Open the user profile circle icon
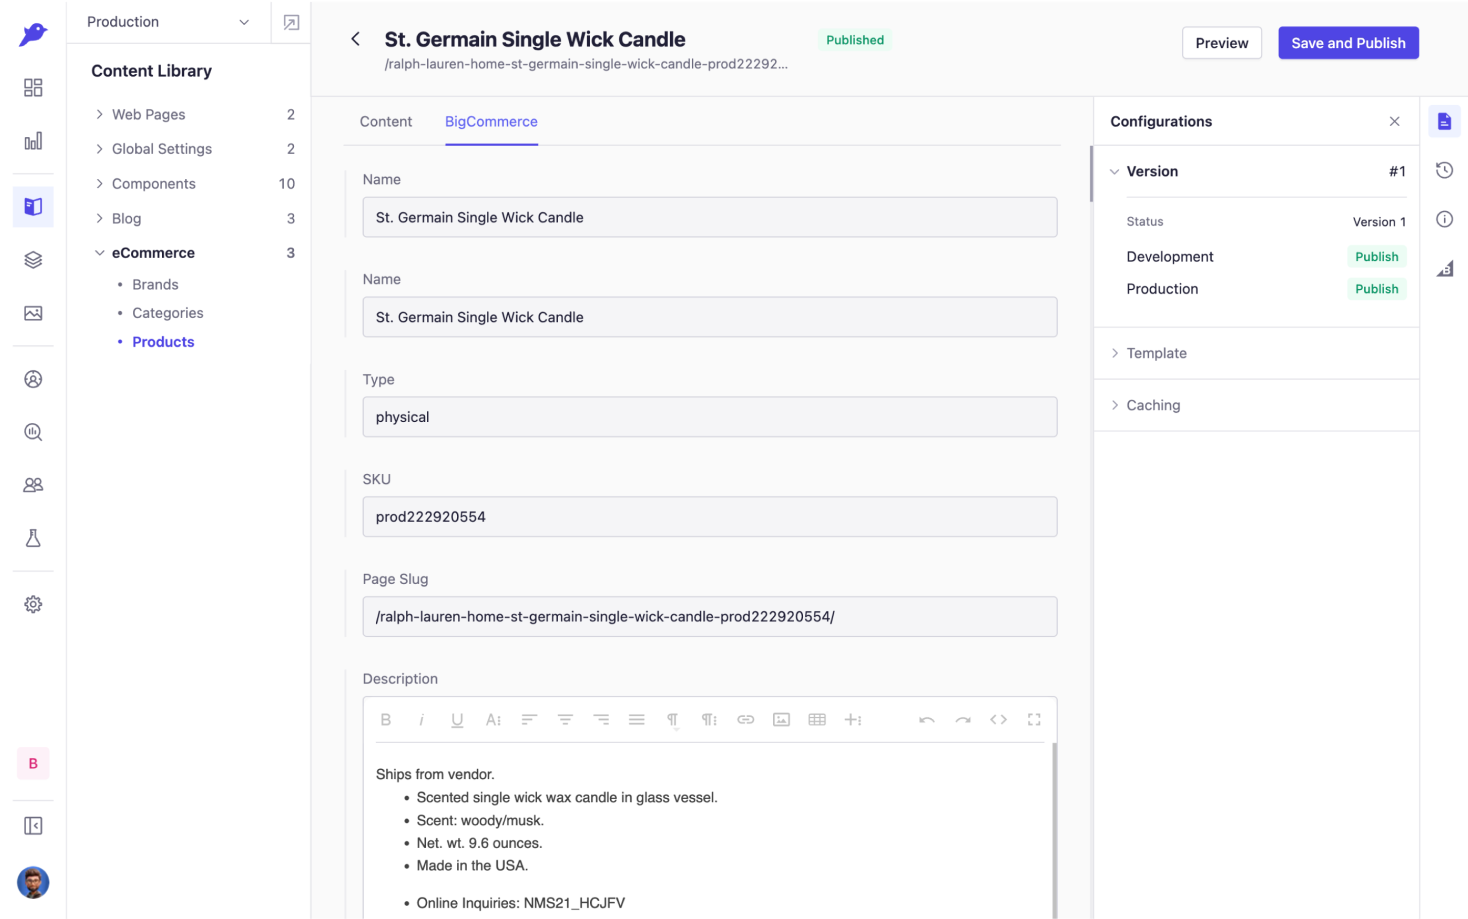 (x=33, y=379)
